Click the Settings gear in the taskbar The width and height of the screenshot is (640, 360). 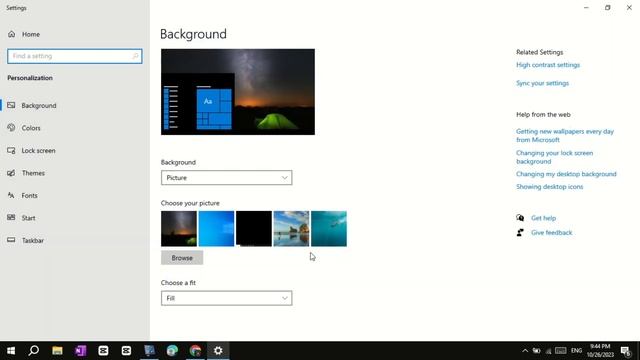(x=218, y=351)
